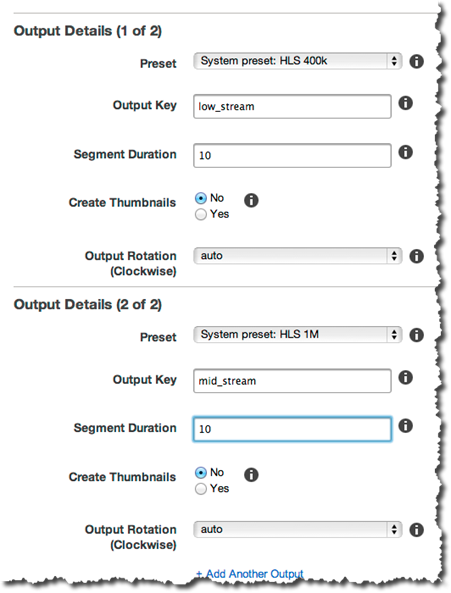
Task: Click info icon beside HLS 400k preset
Action: (x=416, y=61)
